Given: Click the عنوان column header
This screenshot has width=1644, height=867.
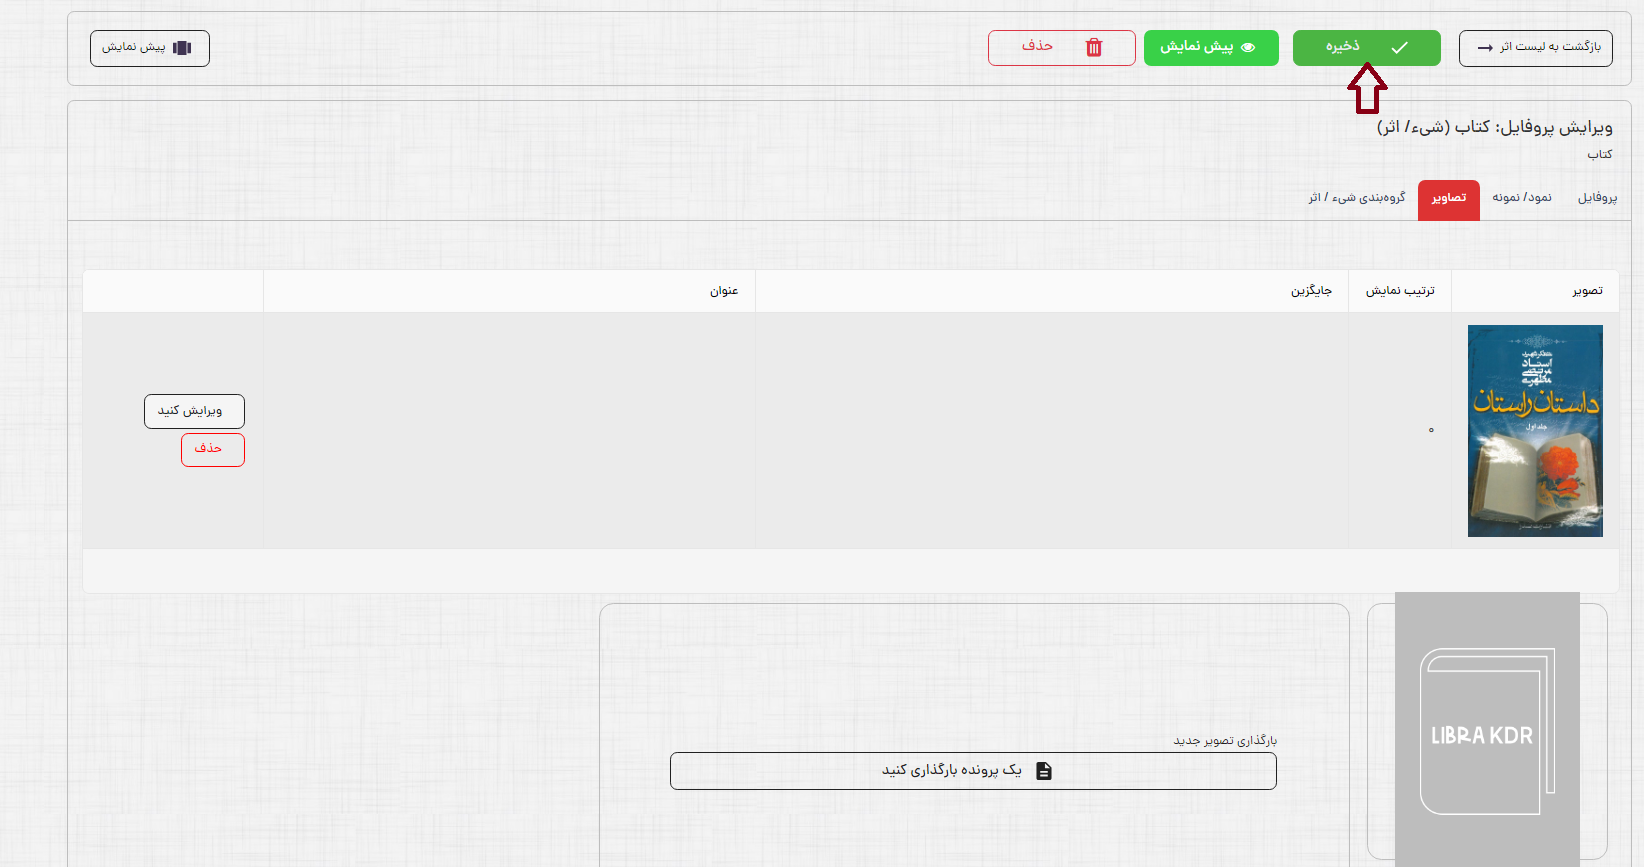Looking at the screenshot, I should [x=724, y=291].
